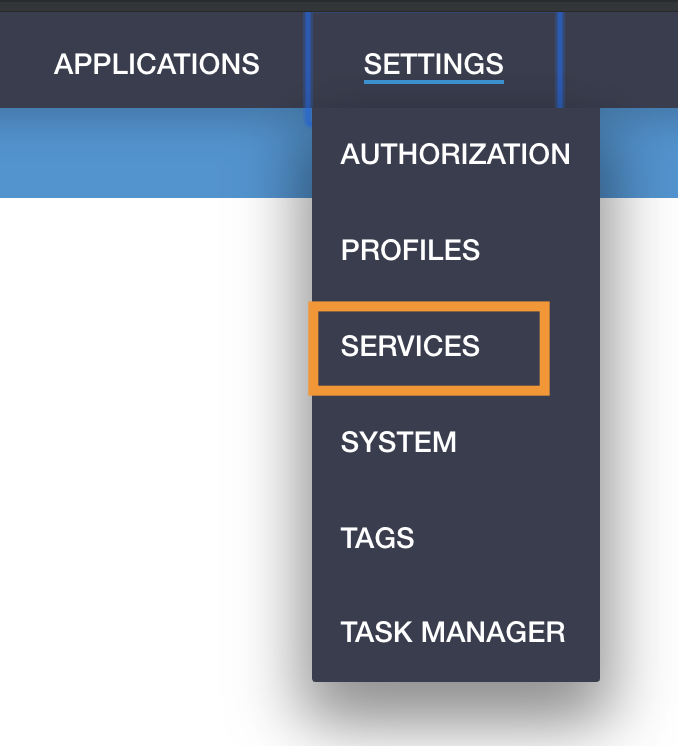Go to SYSTEM in the Settings dropdown
Screen dimensions: 678x746
[398, 442]
